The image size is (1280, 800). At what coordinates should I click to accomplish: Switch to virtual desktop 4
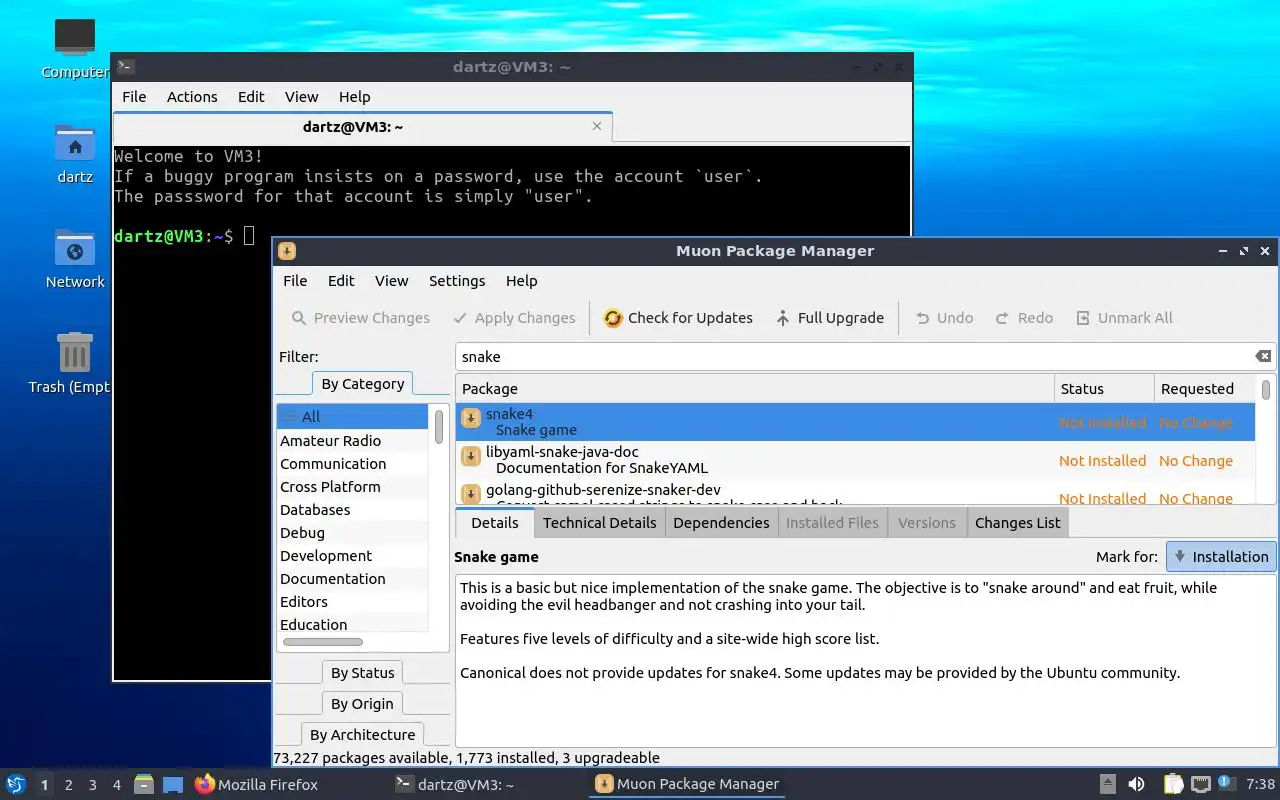pos(116,785)
